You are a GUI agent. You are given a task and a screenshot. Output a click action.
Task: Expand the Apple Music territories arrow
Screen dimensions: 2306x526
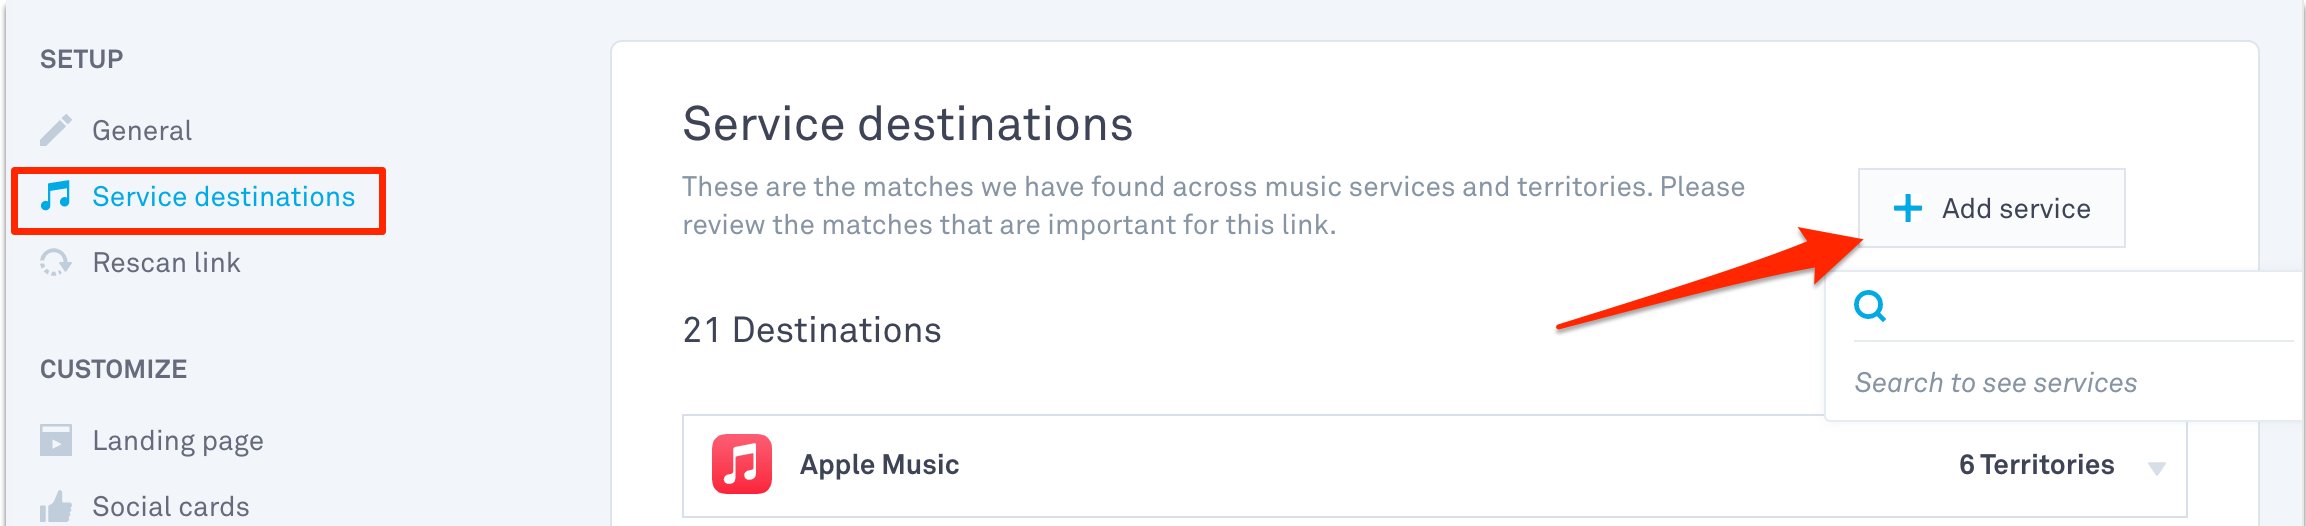pyautogui.click(x=2157, y=468)
